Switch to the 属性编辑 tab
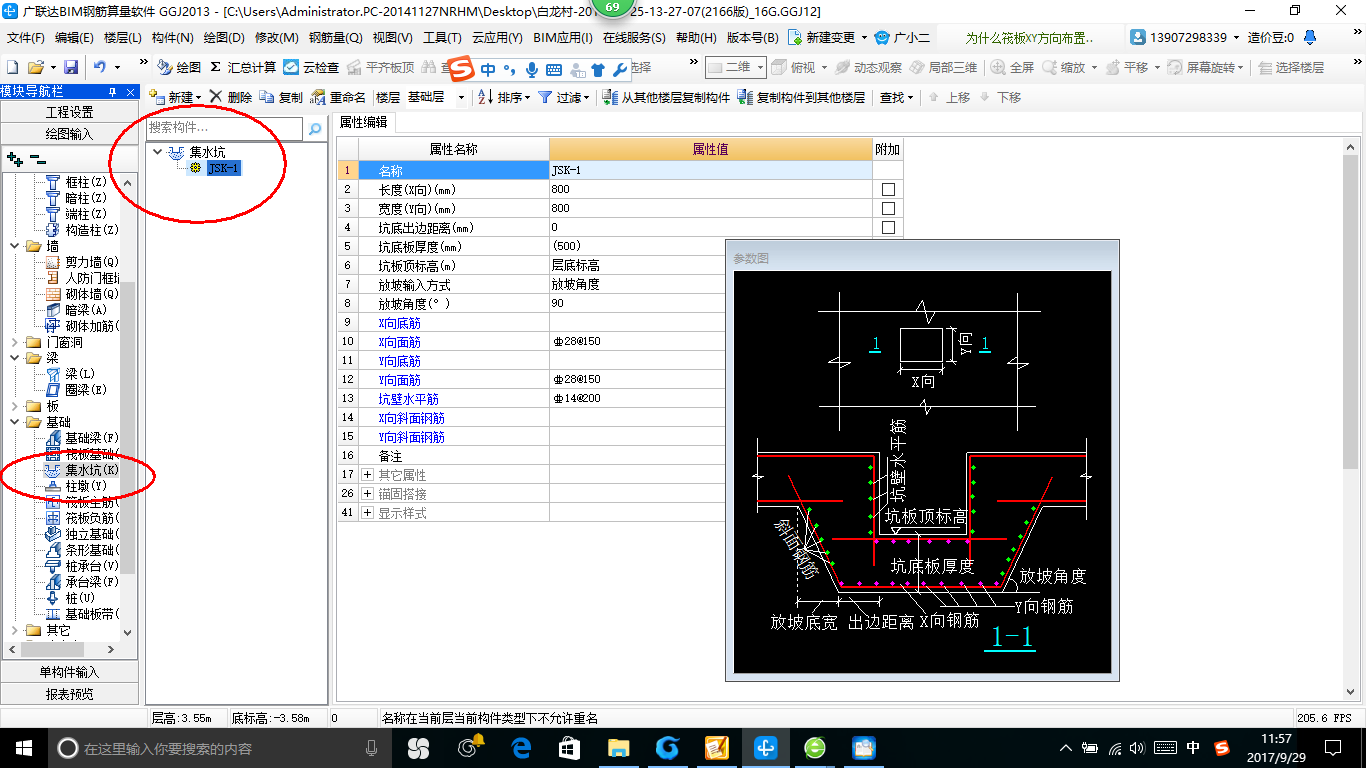Image resolution: width=1366 pixels, height=768 pixels. (x=363, y=122)
